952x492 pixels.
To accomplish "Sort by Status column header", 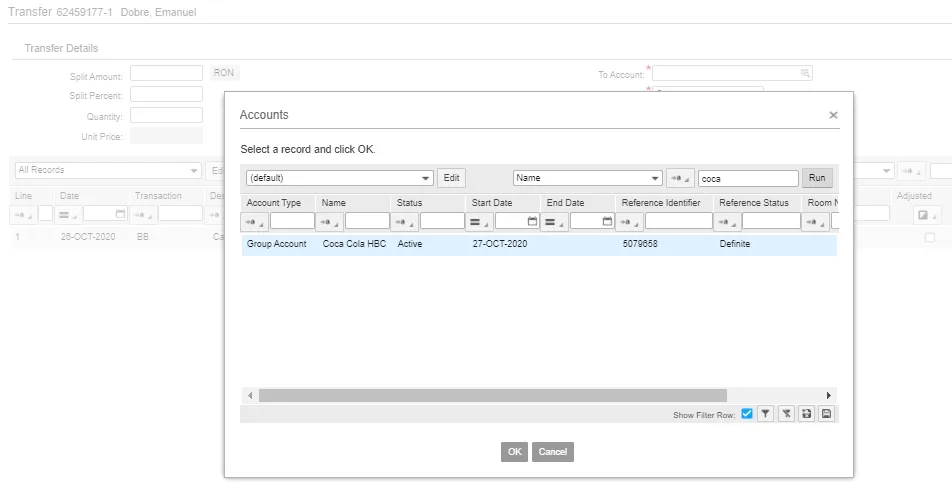I will click(x=409, y=203).
